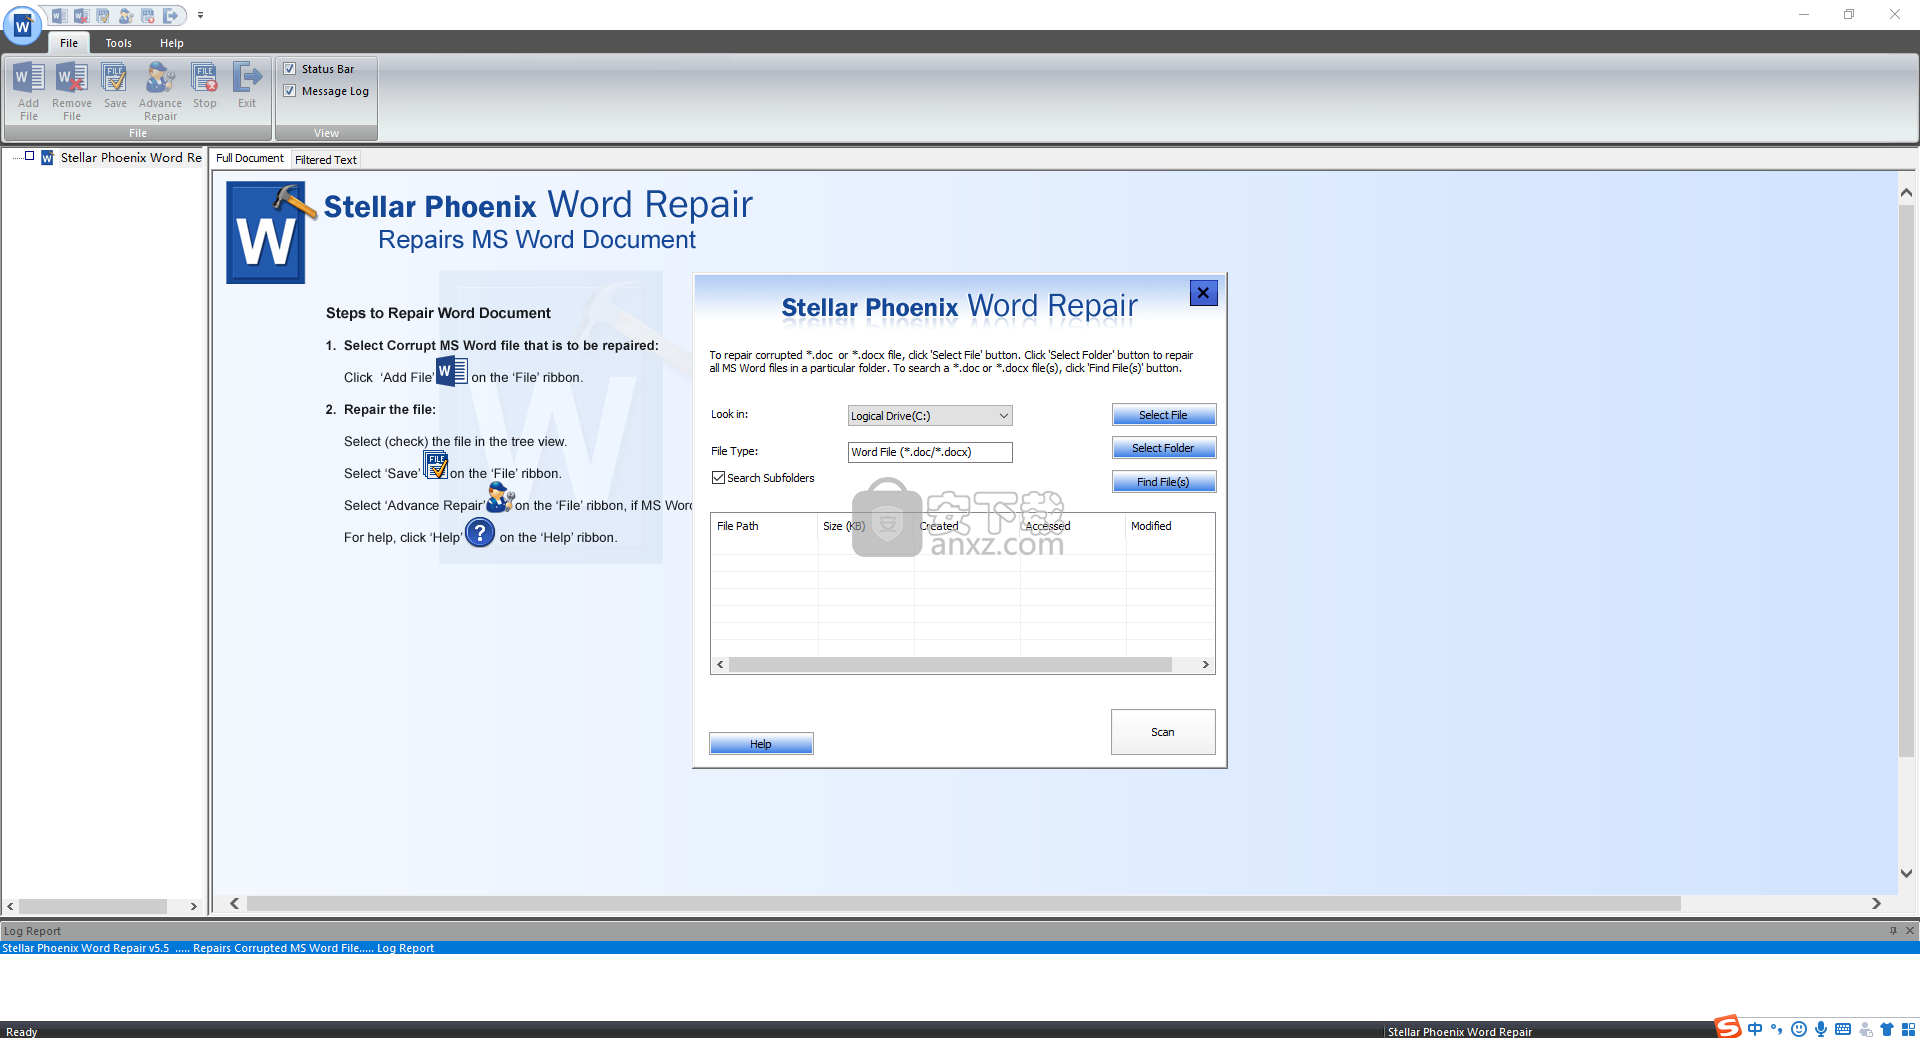Viewport: 1920px width, 1038px height.
Task: Click the file list left scroll arrow
Action: [720, 665]
